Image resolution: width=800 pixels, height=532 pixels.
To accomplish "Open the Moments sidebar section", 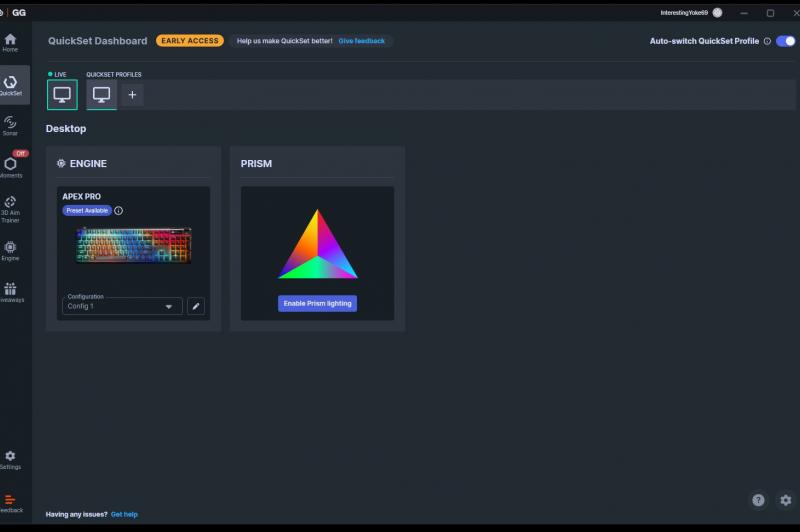I will (10, 167).
